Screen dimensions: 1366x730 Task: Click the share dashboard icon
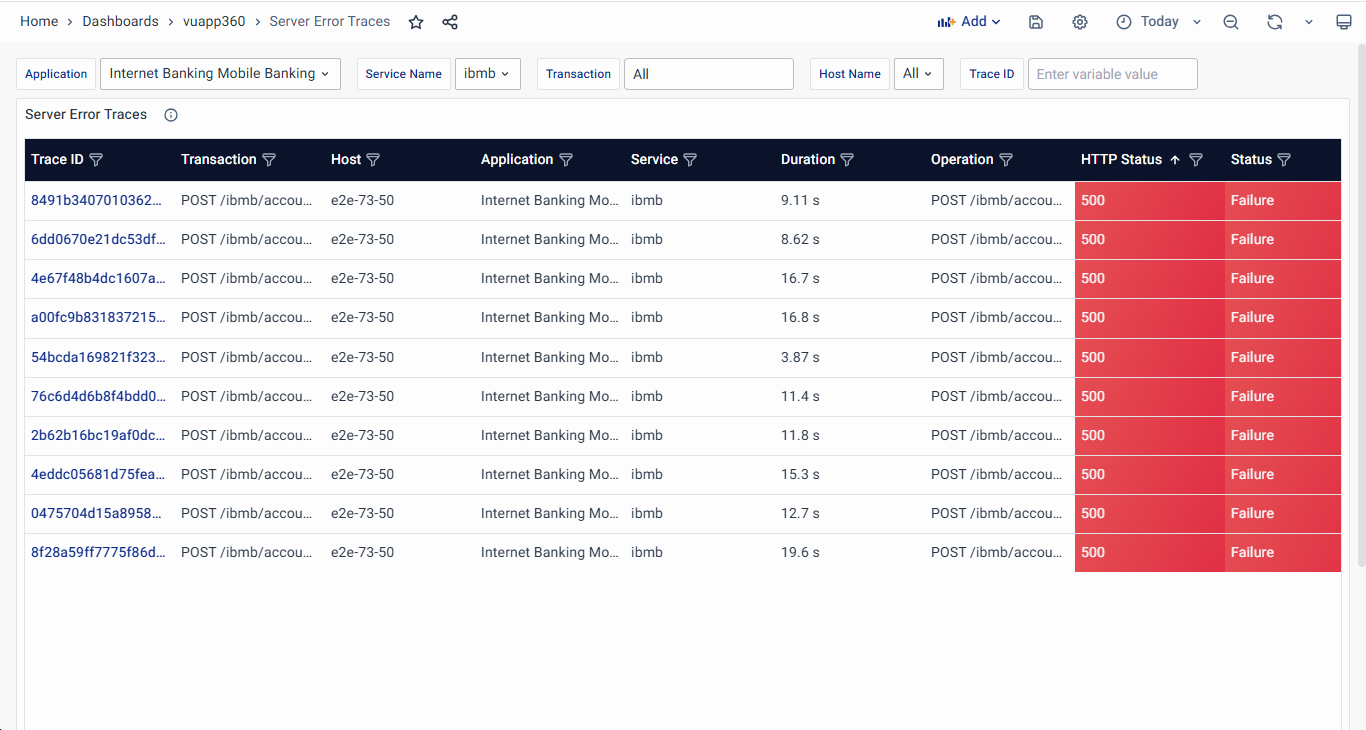point(450,22)
